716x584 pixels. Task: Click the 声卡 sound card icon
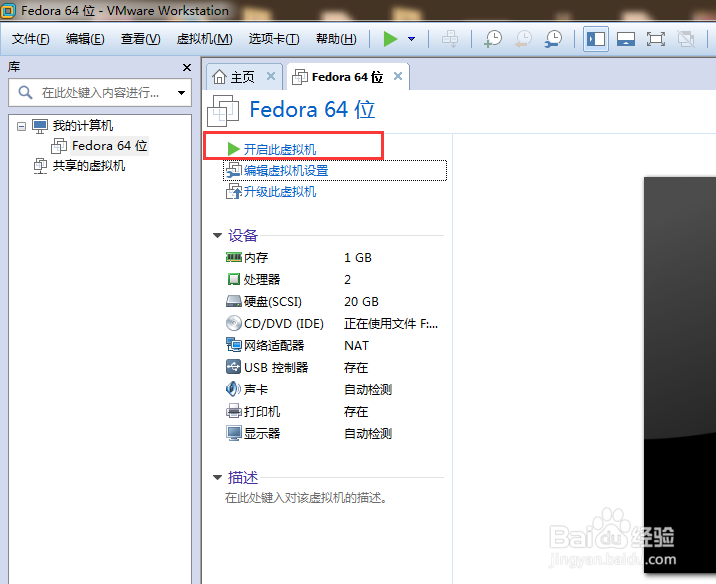click(233, 389)
